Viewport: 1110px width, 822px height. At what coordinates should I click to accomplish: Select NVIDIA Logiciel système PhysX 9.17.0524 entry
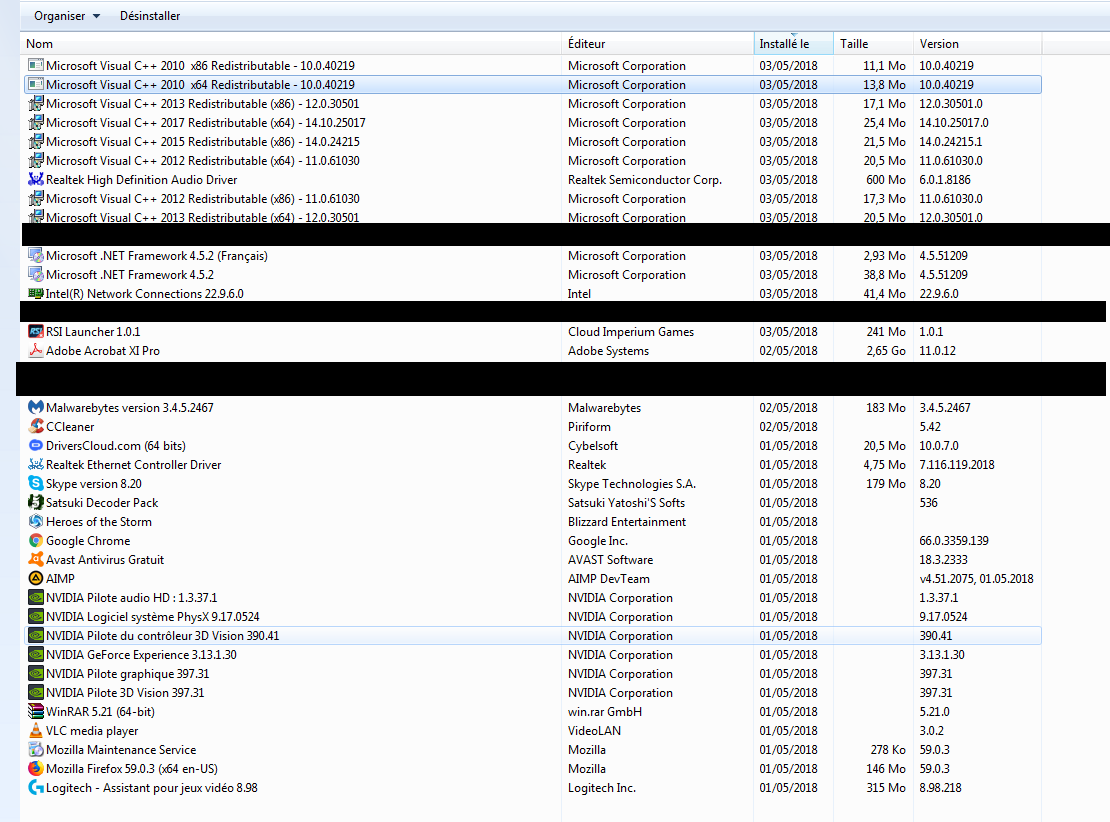[153, 617]
